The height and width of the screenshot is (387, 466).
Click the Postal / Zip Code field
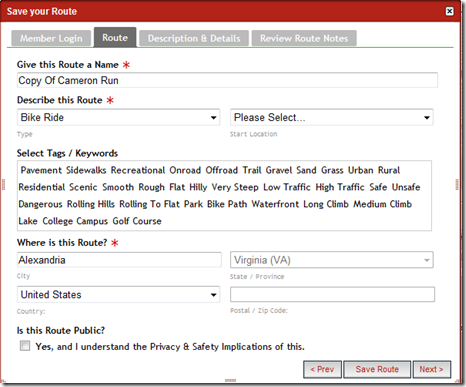[x=332, y=294]
